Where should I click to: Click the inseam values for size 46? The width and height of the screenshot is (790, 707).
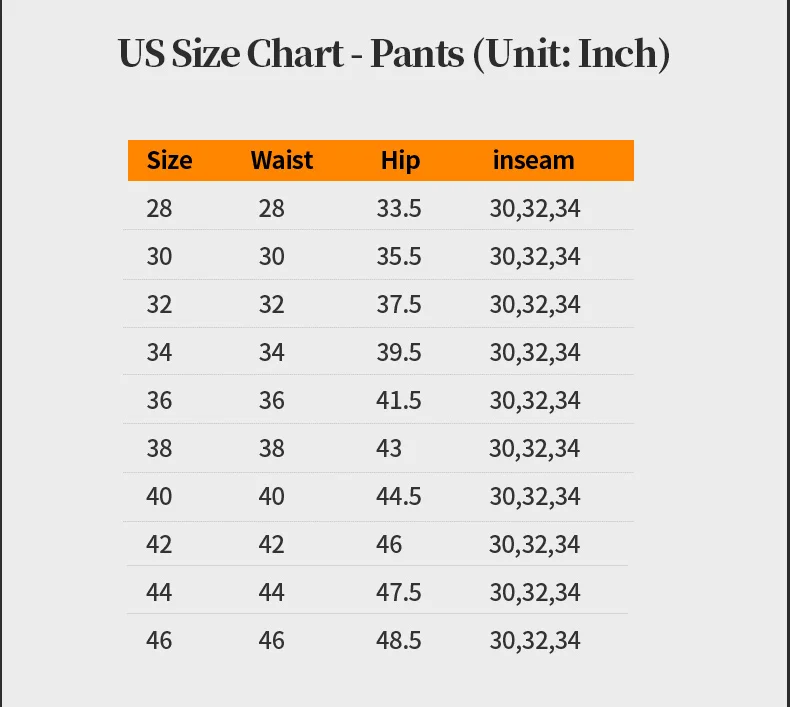pyautogui.click(x=534, y=641)
